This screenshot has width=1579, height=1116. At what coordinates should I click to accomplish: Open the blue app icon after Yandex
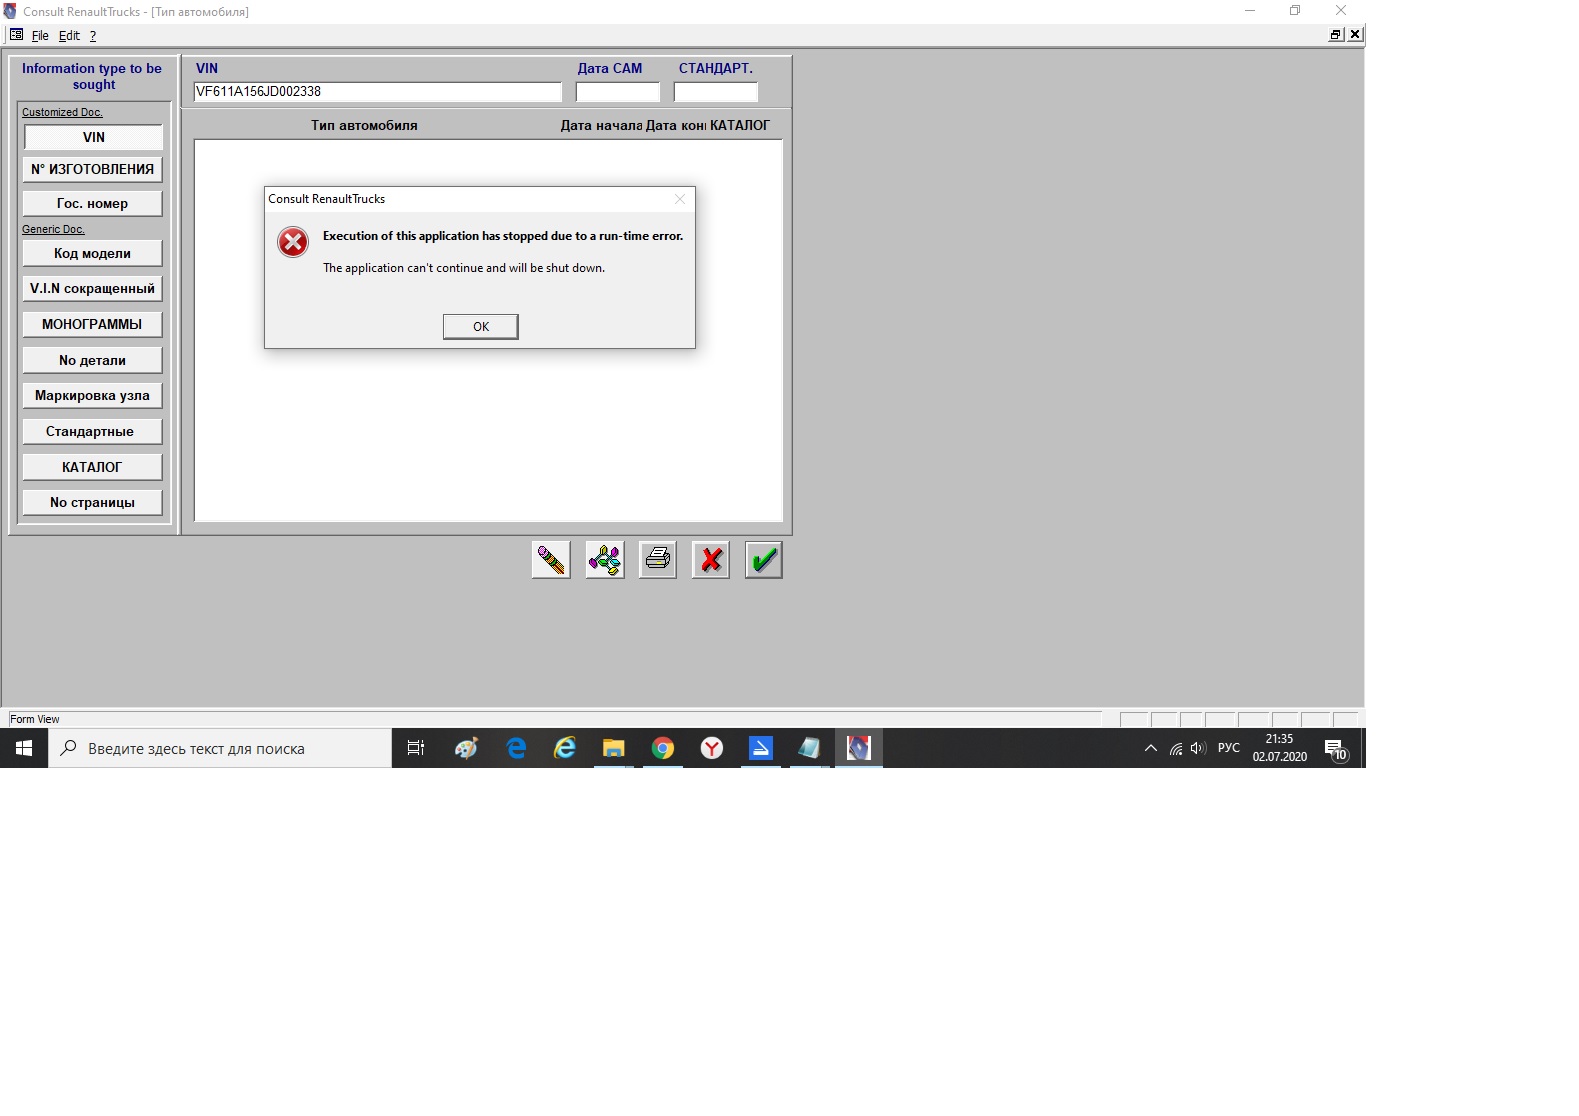pyautogui.click(x=761, y=748)
